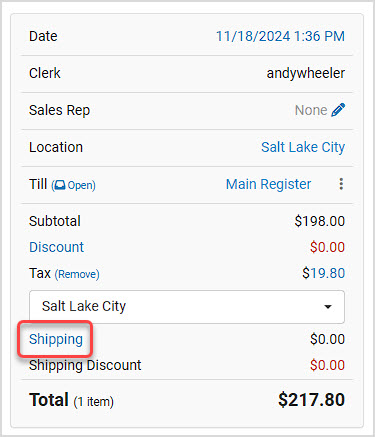Open the Discount link

coord(56,247)
